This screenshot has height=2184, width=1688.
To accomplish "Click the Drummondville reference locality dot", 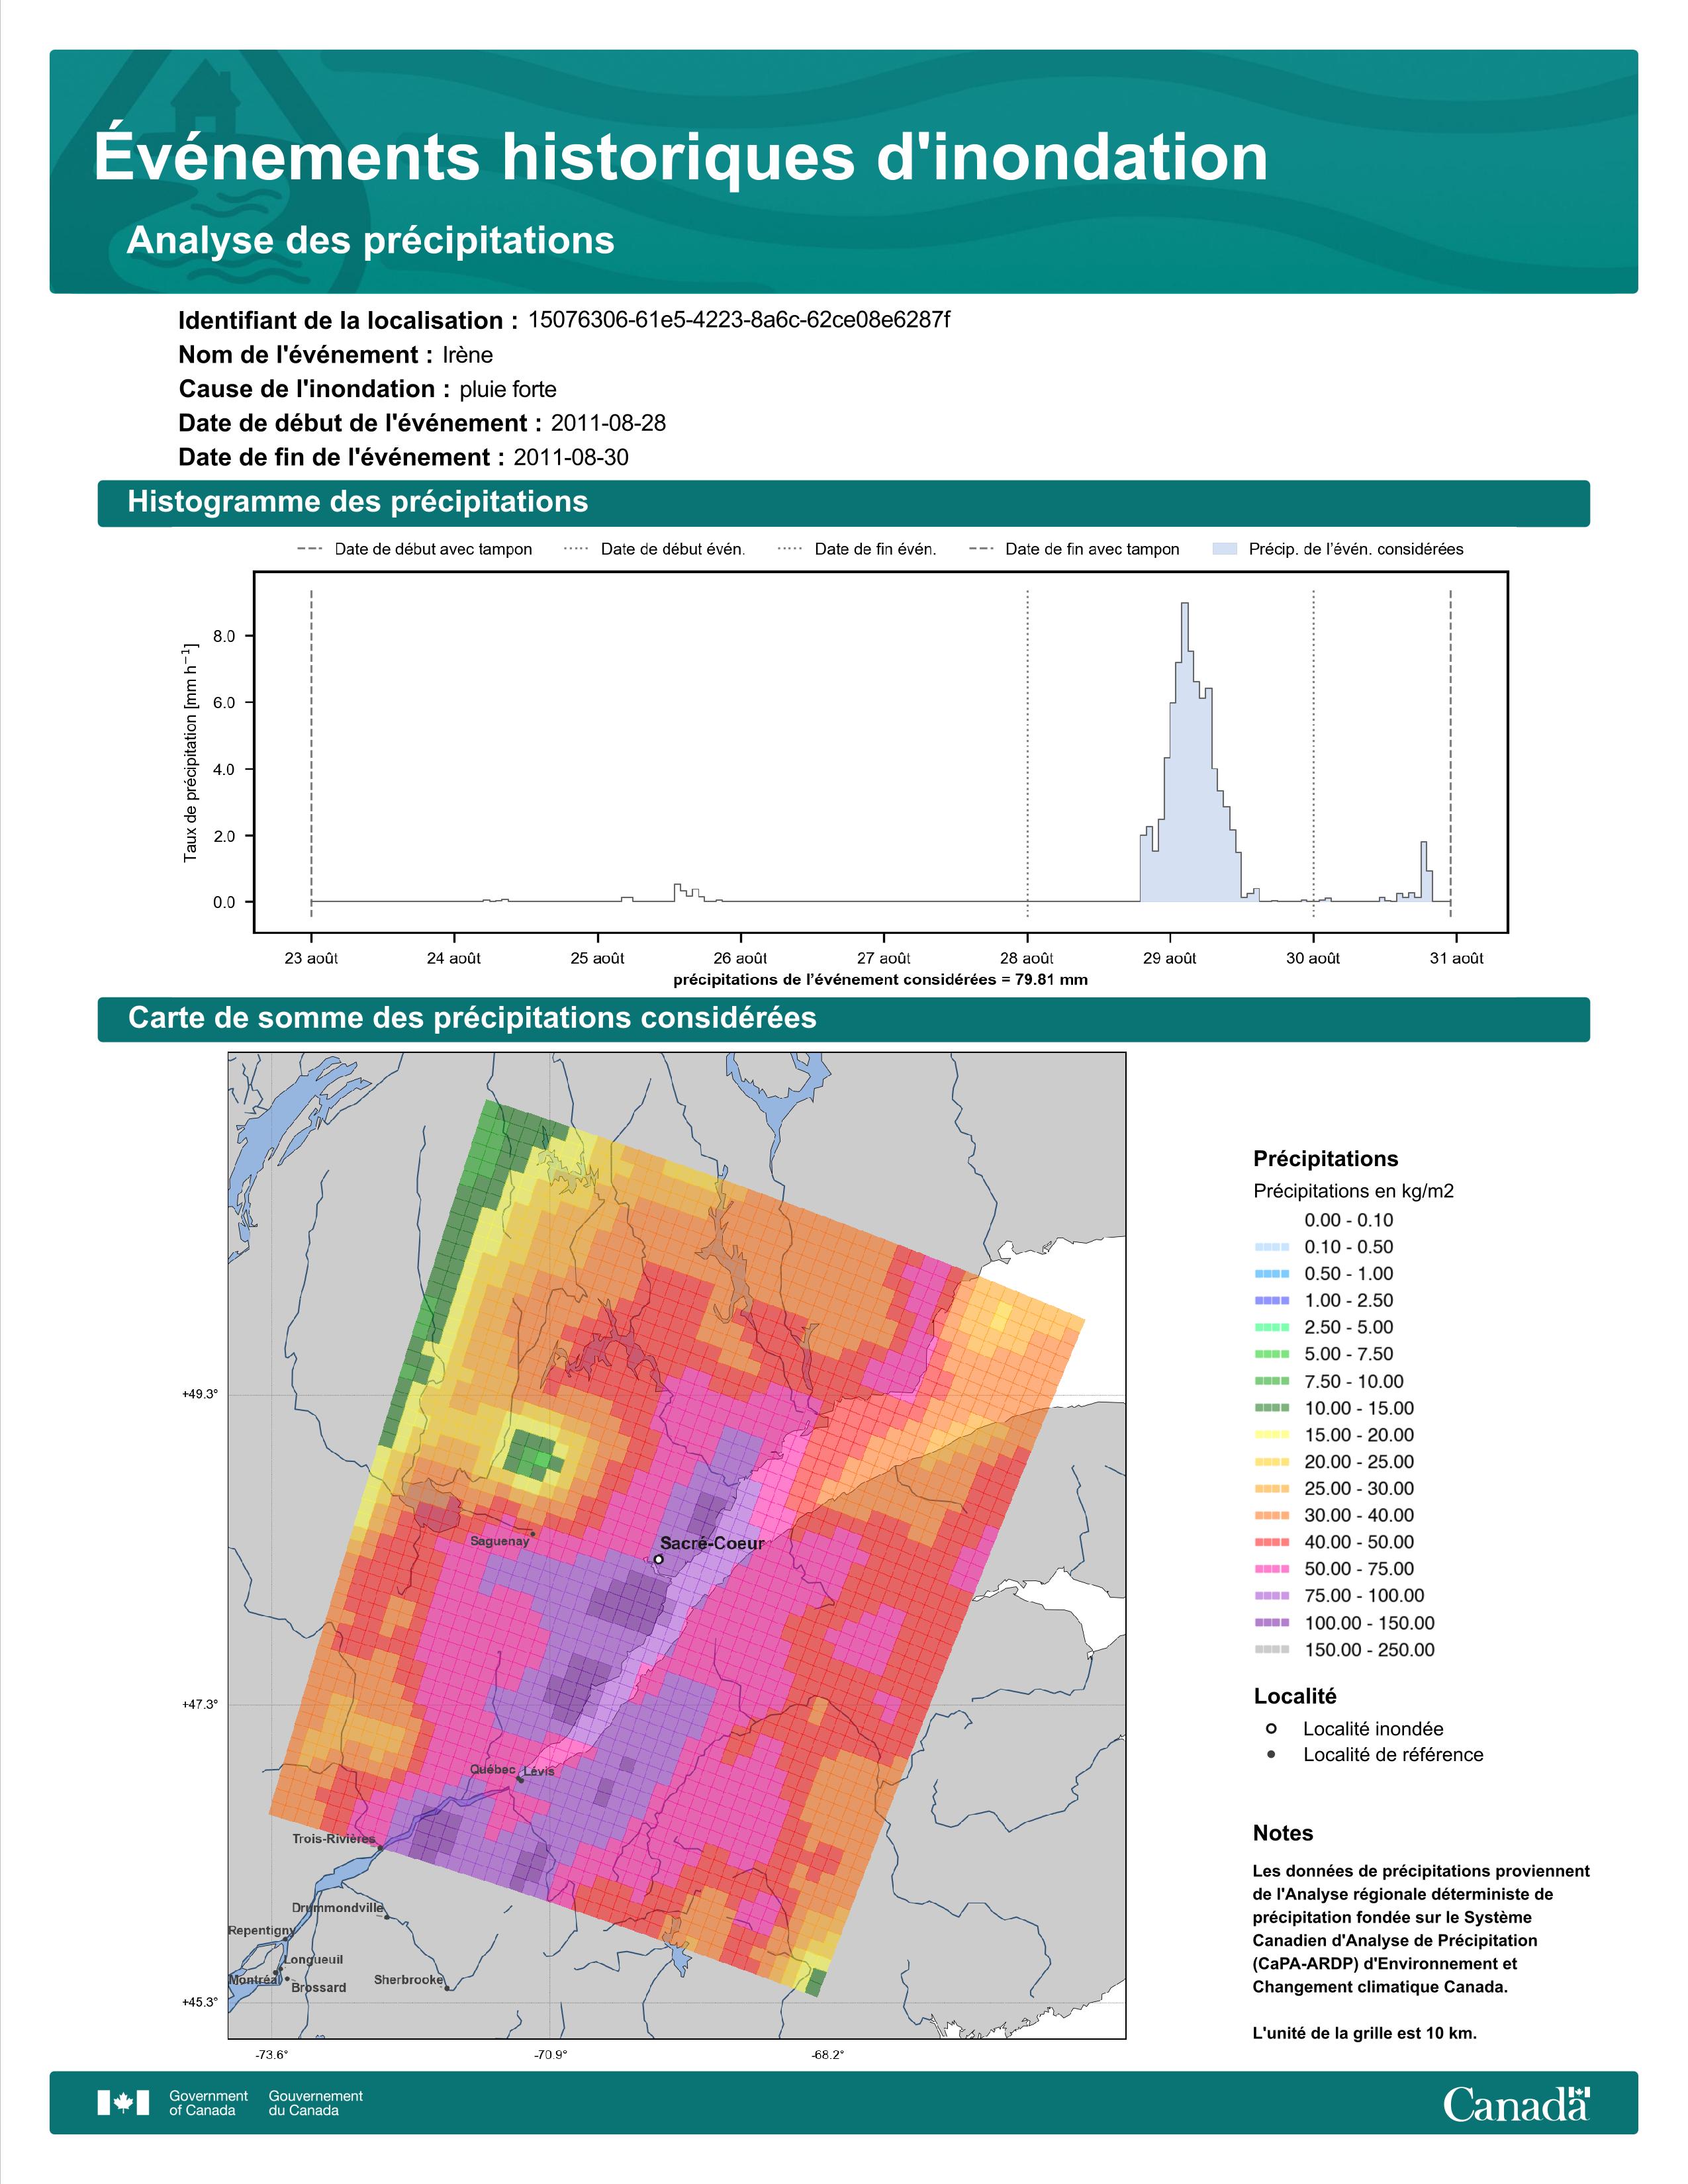I will click(387, 1917).
